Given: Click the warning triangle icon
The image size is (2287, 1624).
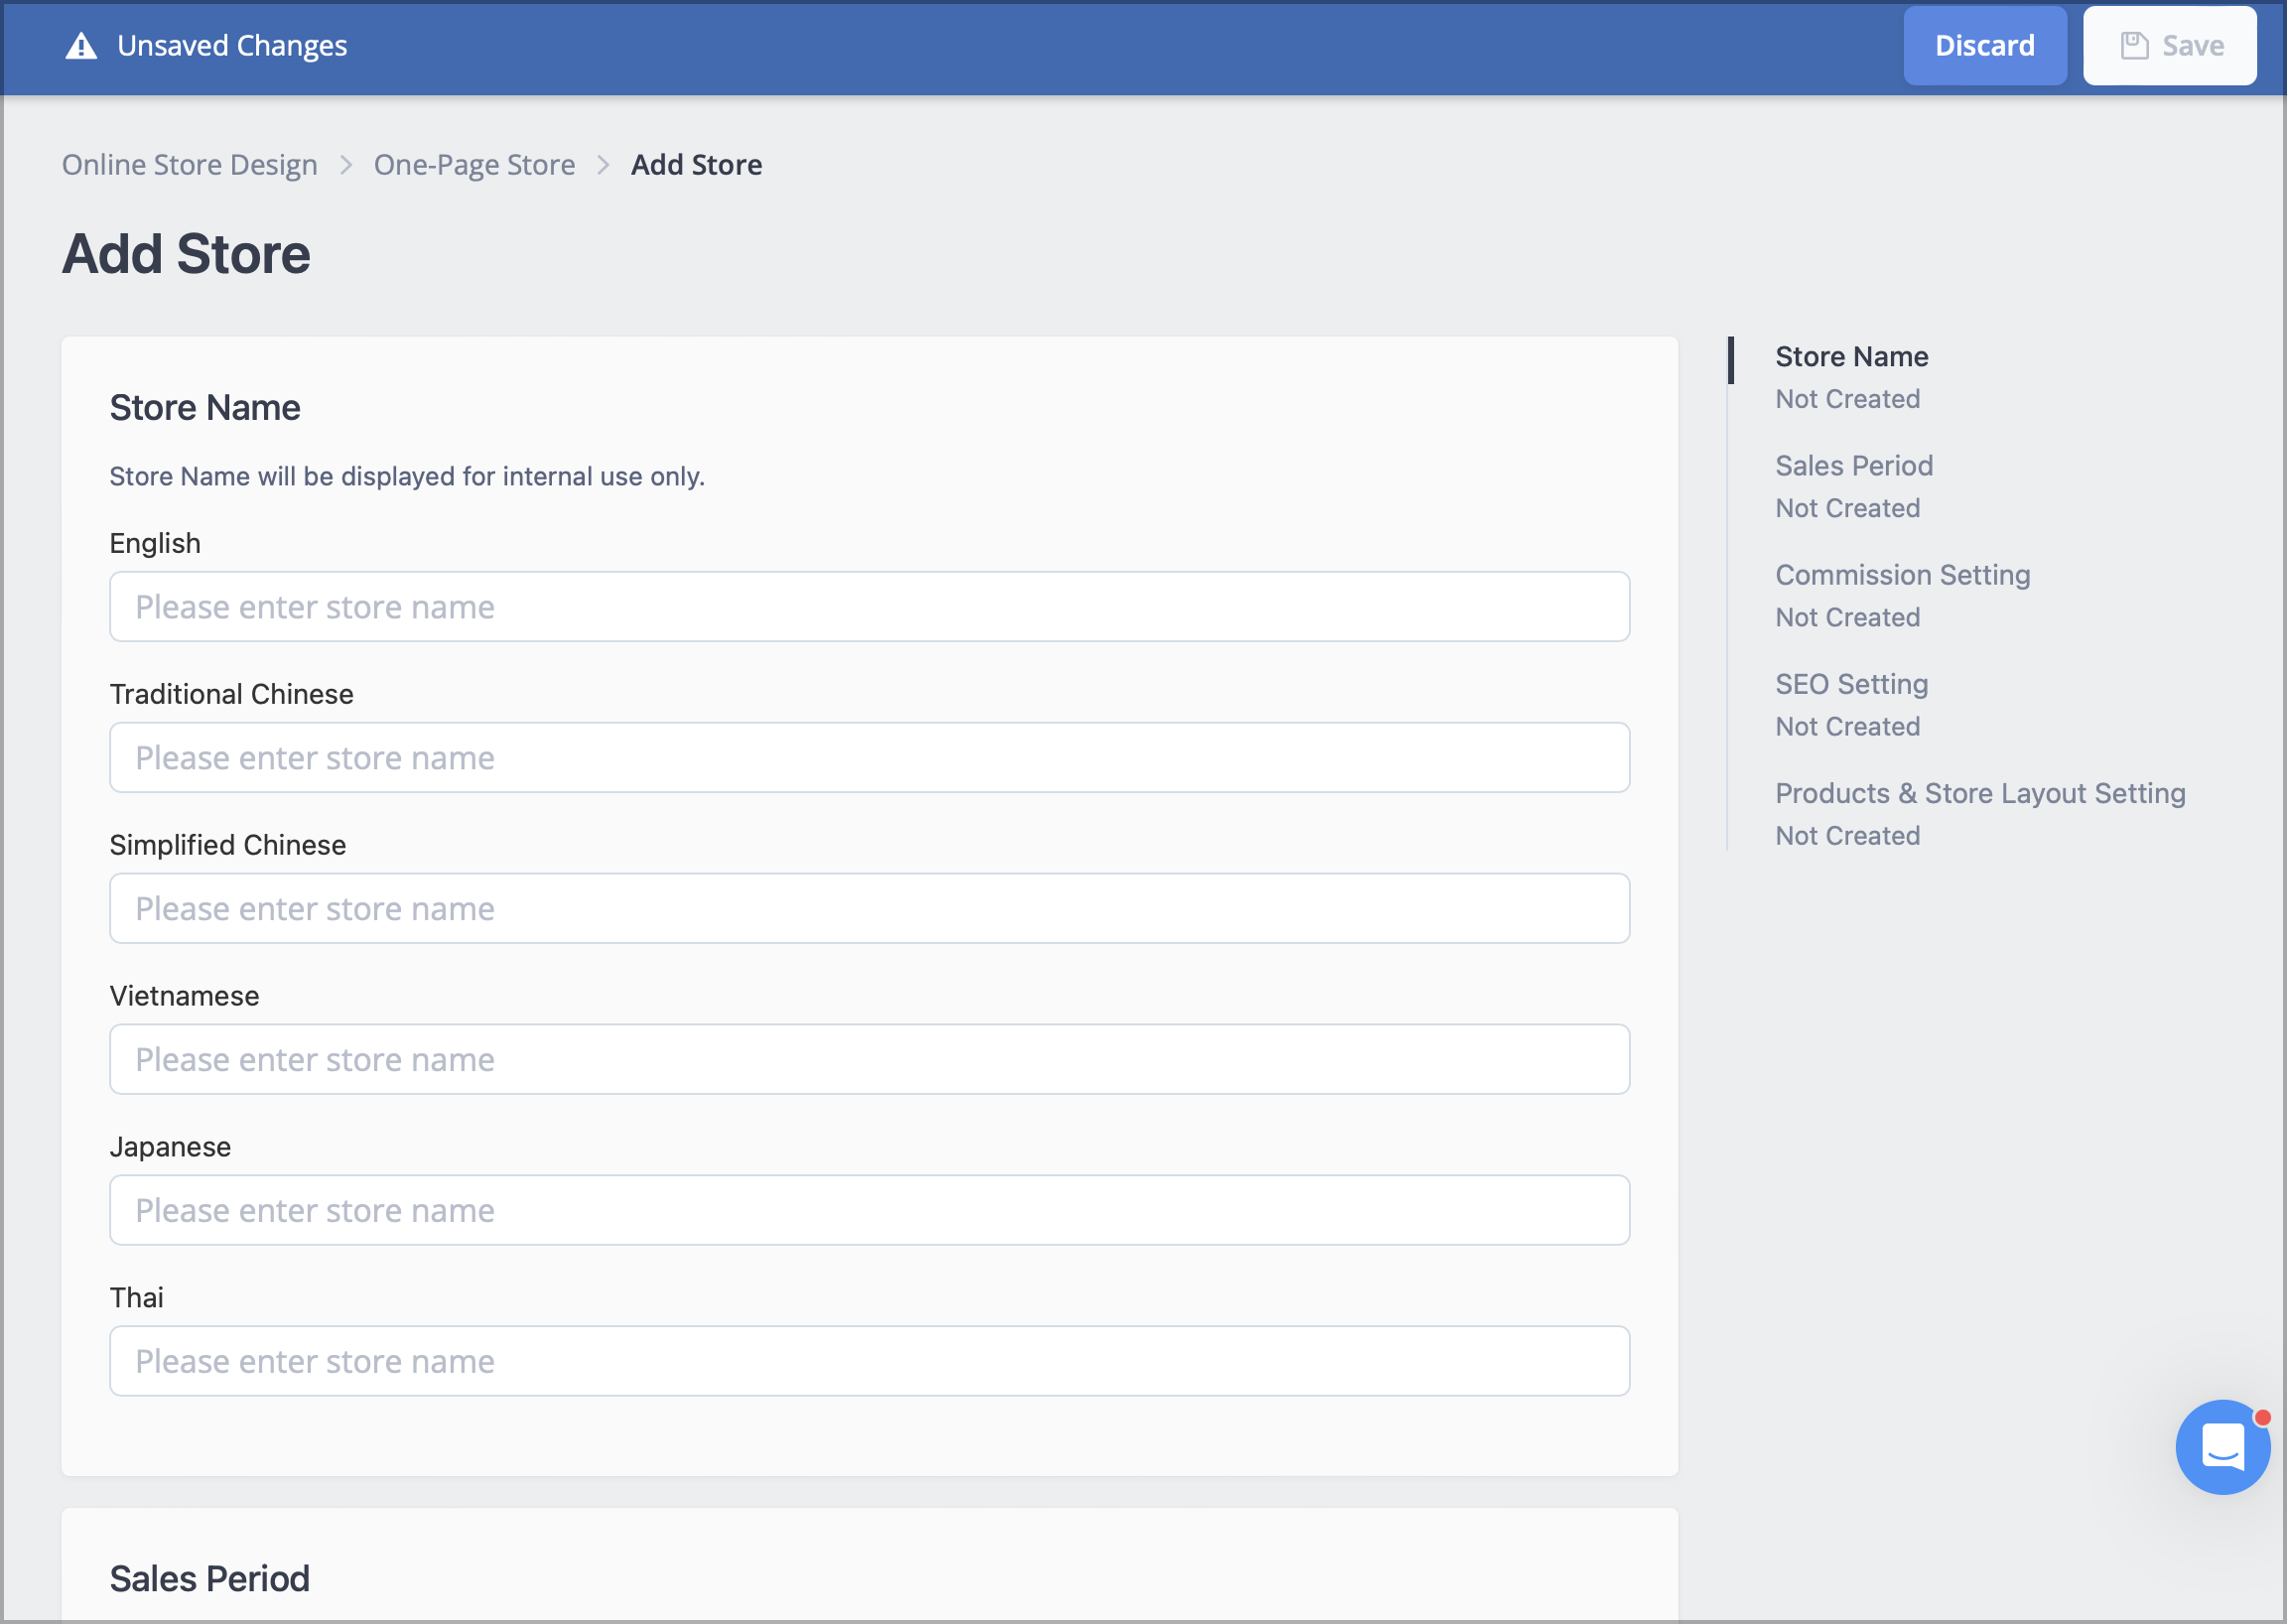Looking at the screenshot, I should (80, 45).
